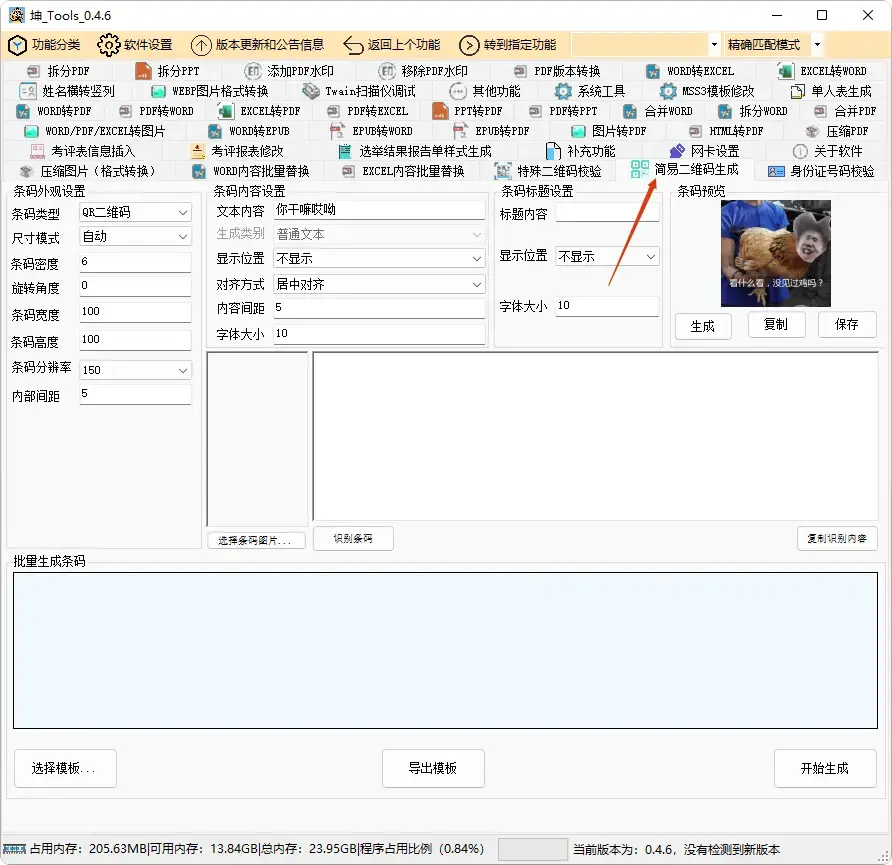
Task: Expand the 尺寸模式 dropdown
Action: (135, 236)
